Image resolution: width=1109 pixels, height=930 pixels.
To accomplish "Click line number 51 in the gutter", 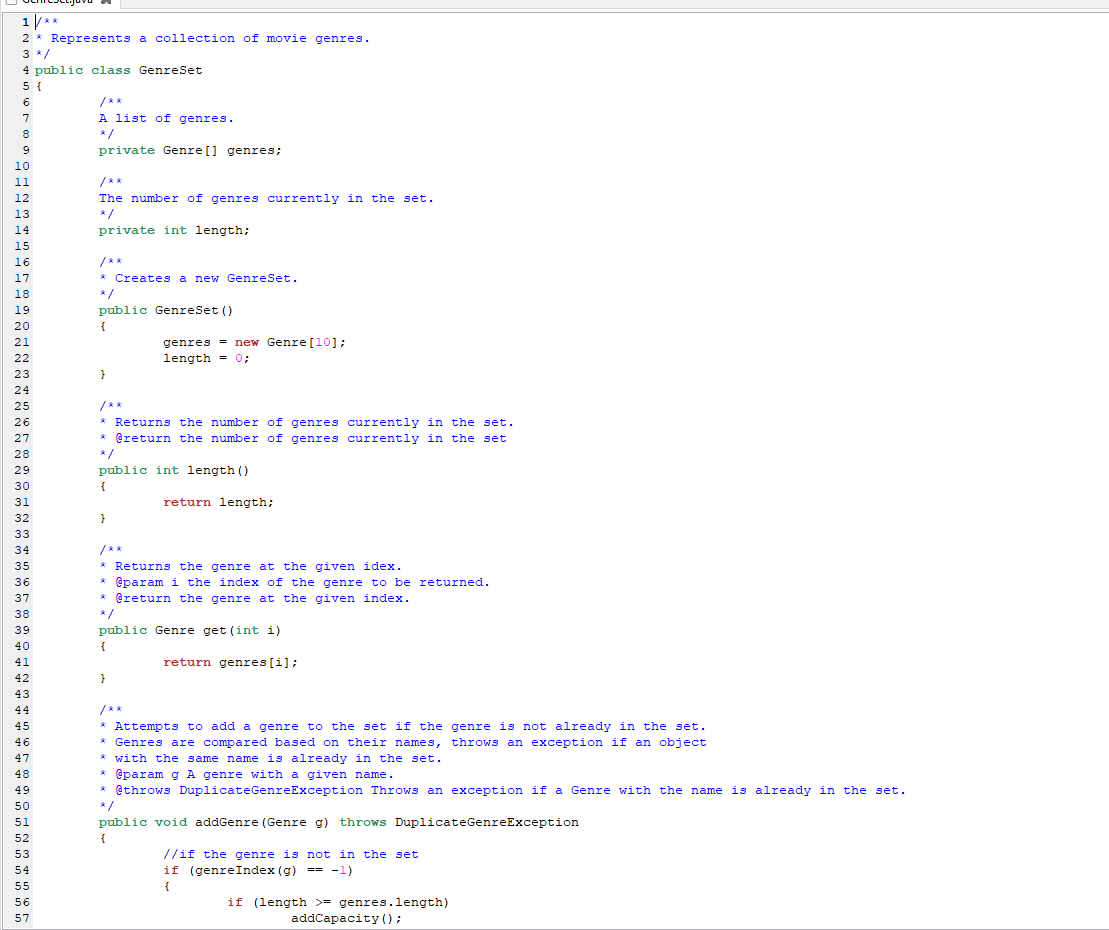I will [x=22, y=822].
